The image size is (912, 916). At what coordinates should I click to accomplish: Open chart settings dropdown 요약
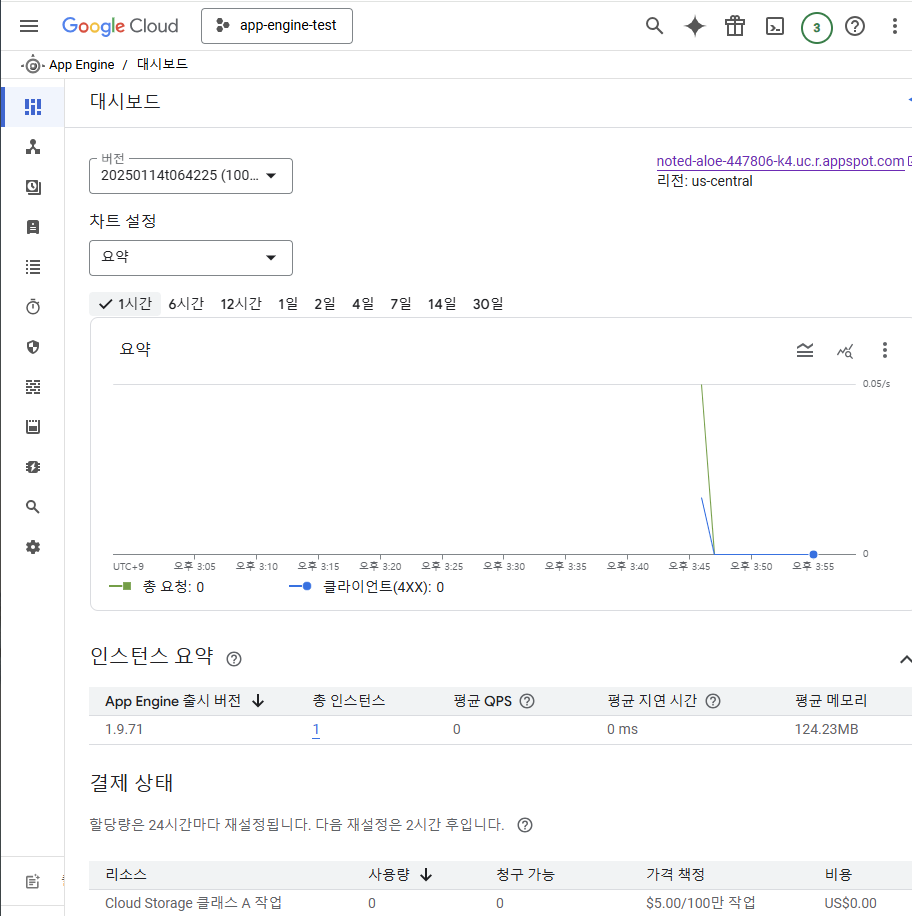coord(190,258)
